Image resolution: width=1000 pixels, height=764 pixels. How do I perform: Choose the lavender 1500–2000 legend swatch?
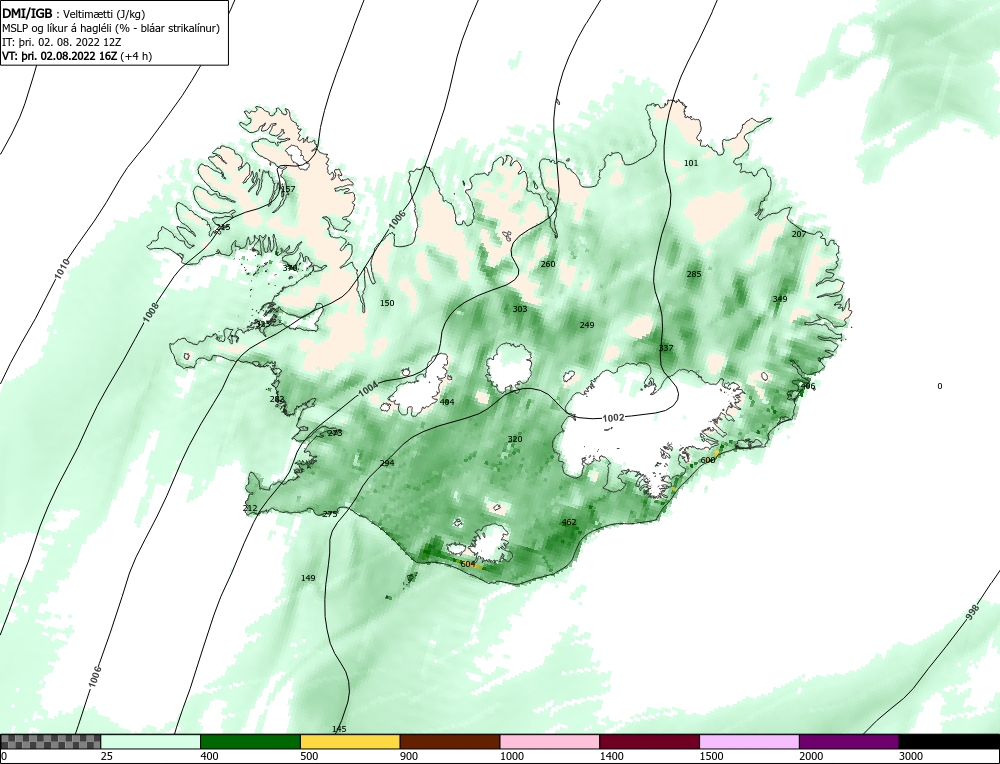pos(749,741)
